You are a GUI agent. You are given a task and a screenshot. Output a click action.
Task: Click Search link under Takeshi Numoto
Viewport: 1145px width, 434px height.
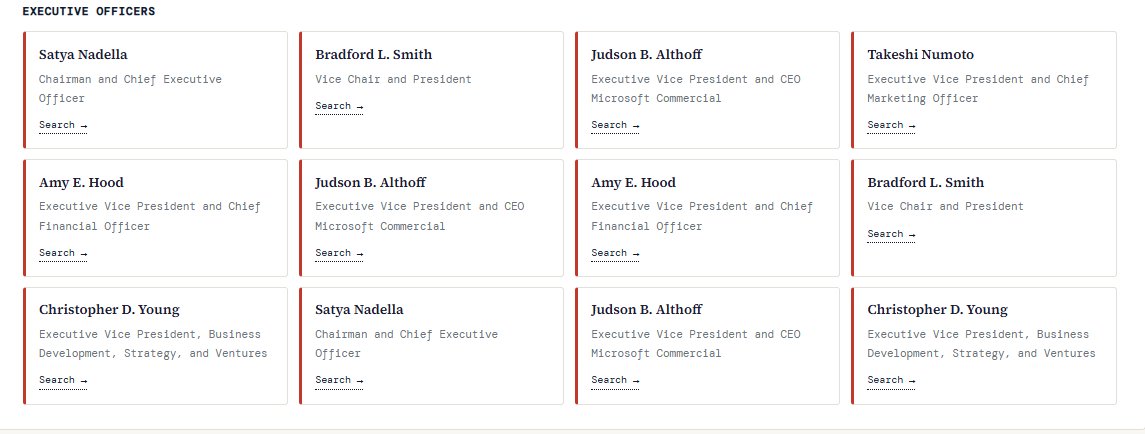[x=891, y=126]
